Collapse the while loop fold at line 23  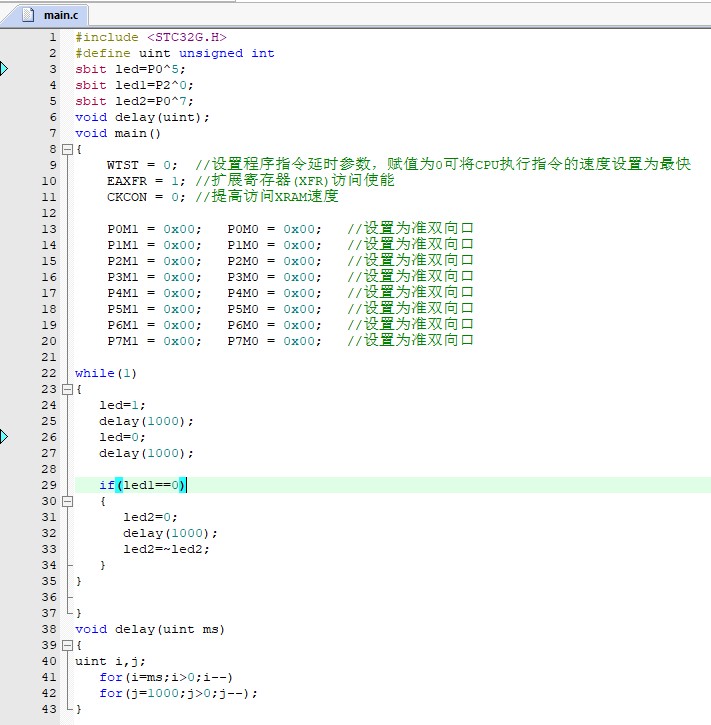(67, 389)
